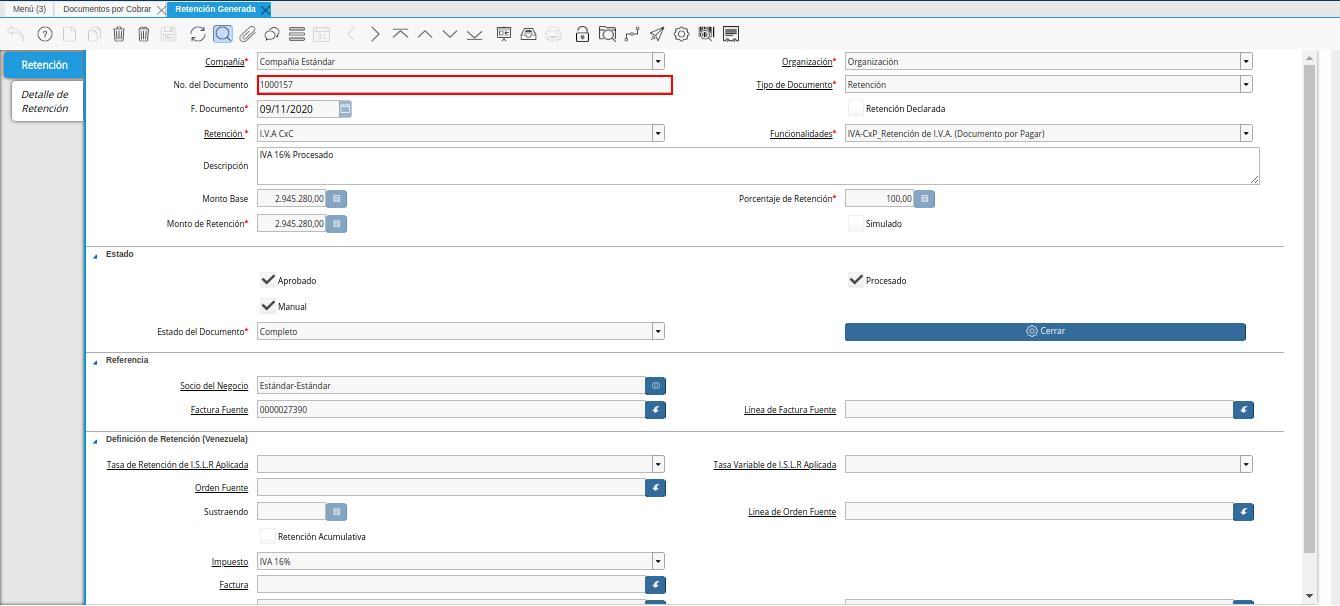Click the Refresh record icon
The width and height of the screenshot is (1340, 606).
197,34
